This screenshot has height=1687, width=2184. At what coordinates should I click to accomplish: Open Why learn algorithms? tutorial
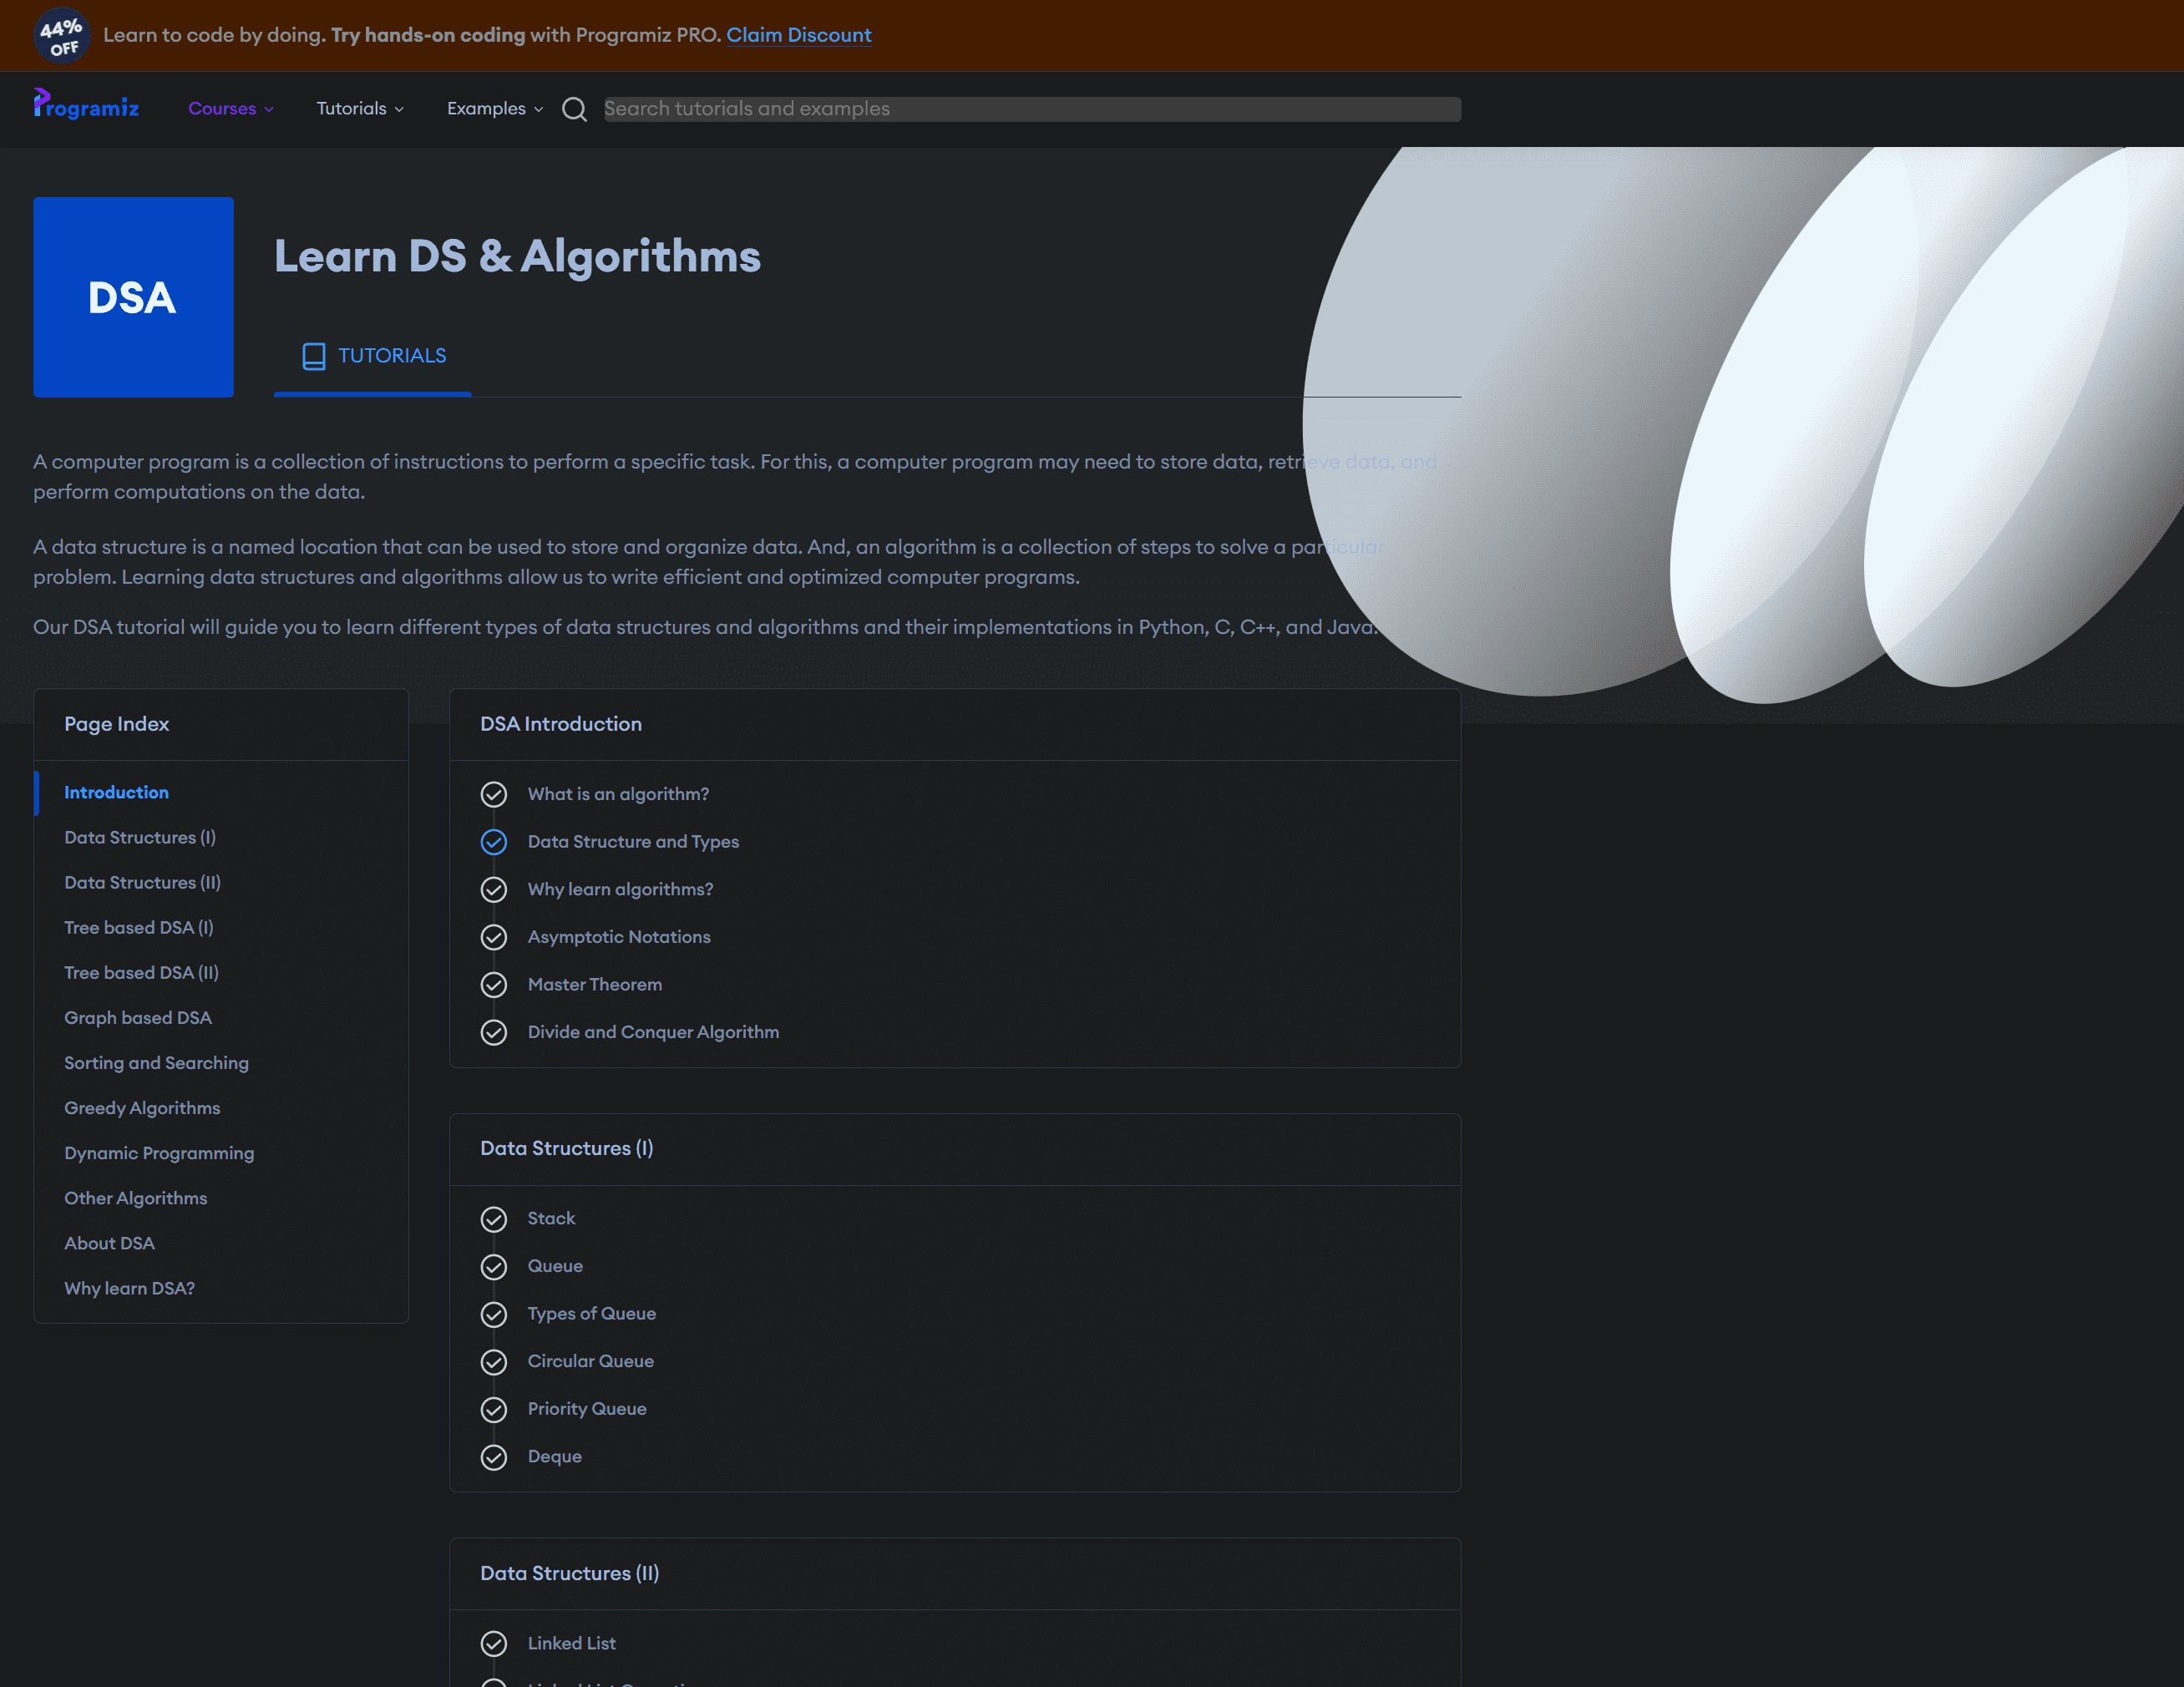620,889
